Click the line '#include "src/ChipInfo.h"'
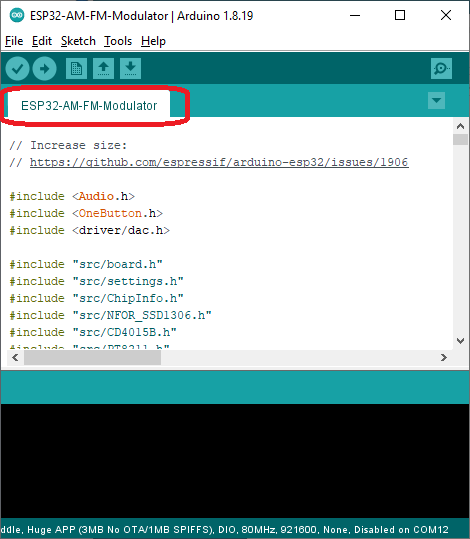Screen dimensions: 470x539 coord(96,298)
